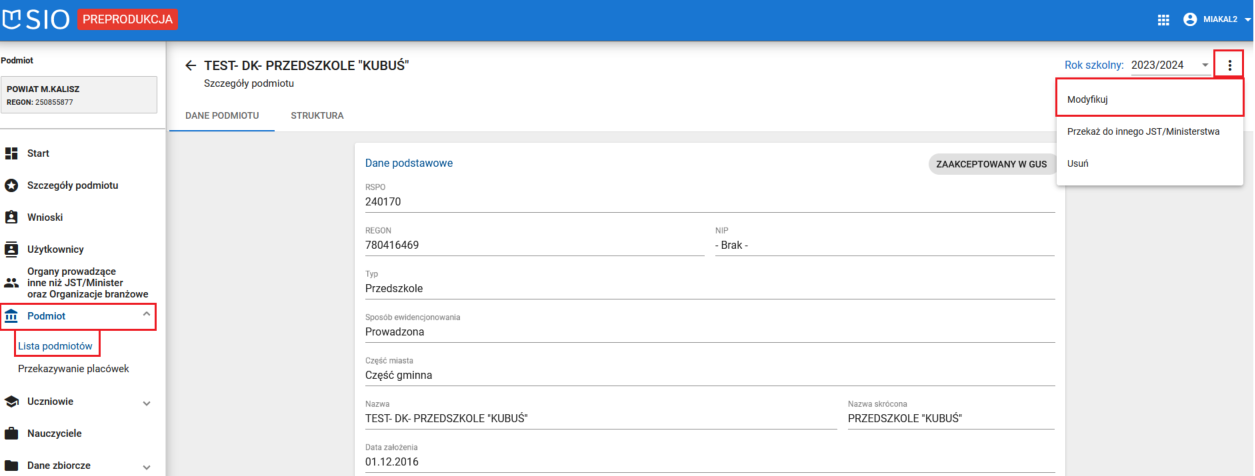Open the three-dot more options menu

(x=1229, y=65)
